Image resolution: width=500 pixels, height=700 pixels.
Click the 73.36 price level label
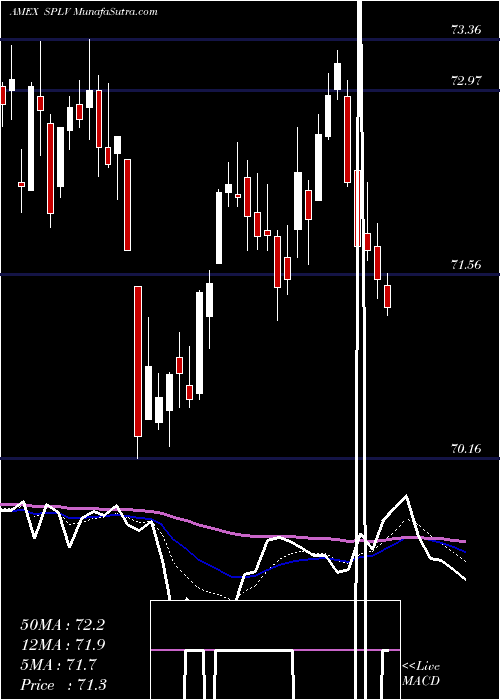(x=466, y=30)
